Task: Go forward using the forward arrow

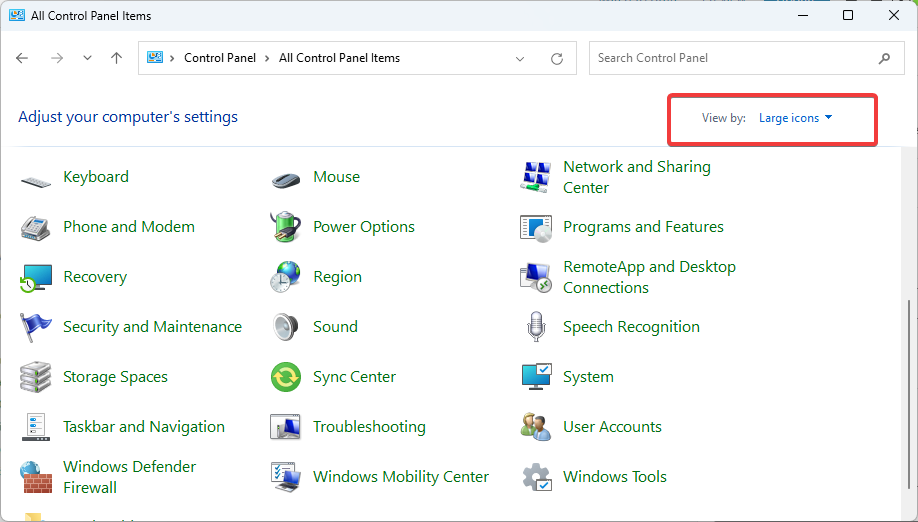Action: [57, 58]
